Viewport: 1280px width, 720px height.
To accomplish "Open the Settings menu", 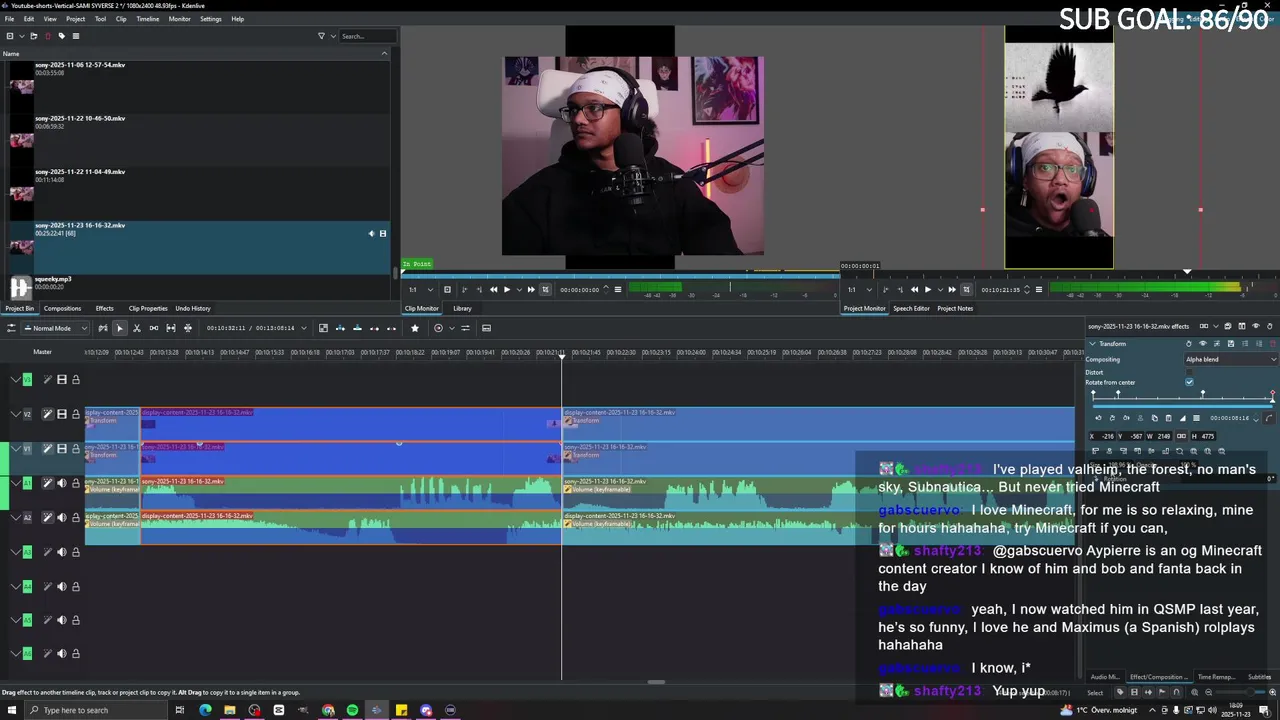I will point(211,19).
